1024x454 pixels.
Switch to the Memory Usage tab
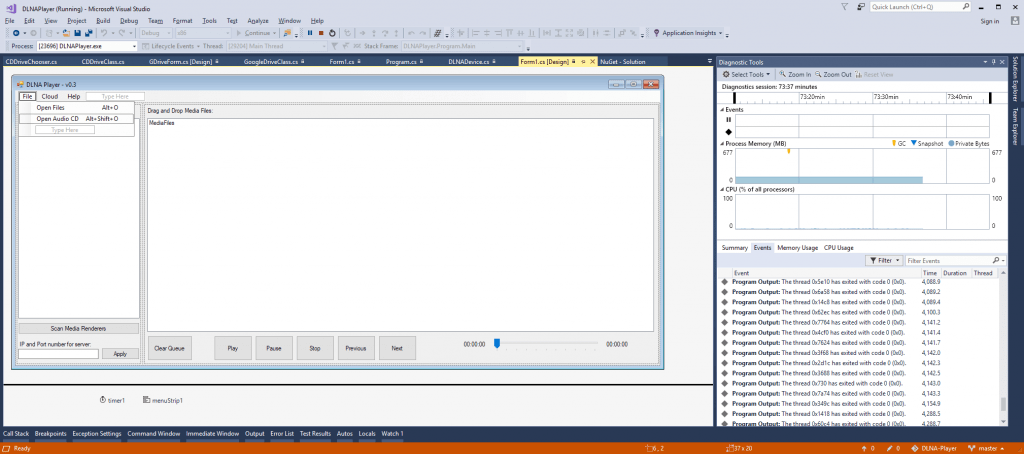(797, 247)
